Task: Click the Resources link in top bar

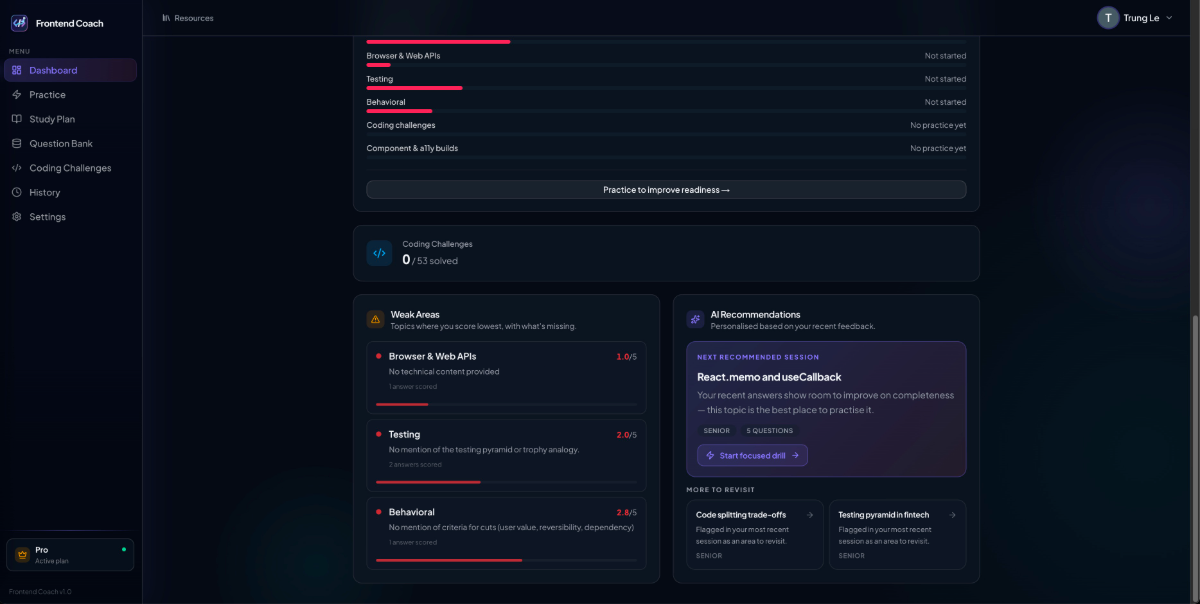Action: (187, 18)
